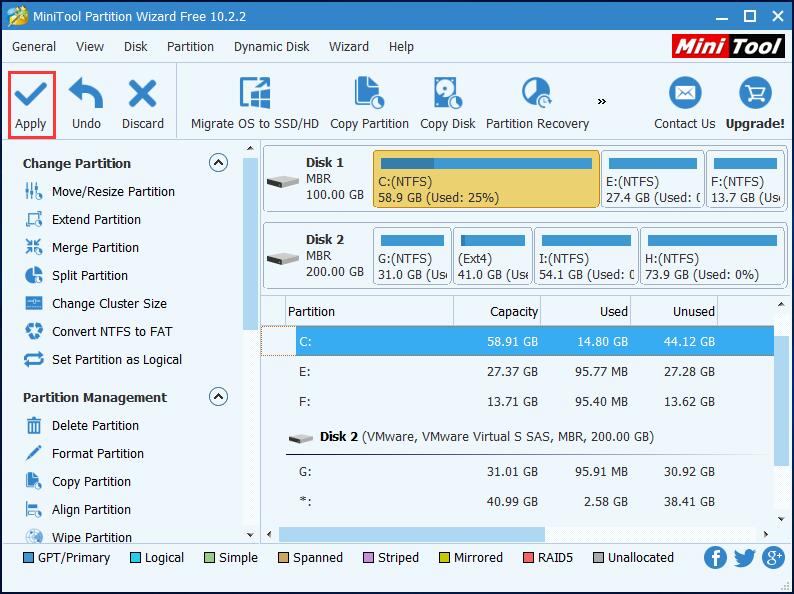The image size is (794, 594).
Task: Select Format Partition action
Action: [x=84, y=453]
